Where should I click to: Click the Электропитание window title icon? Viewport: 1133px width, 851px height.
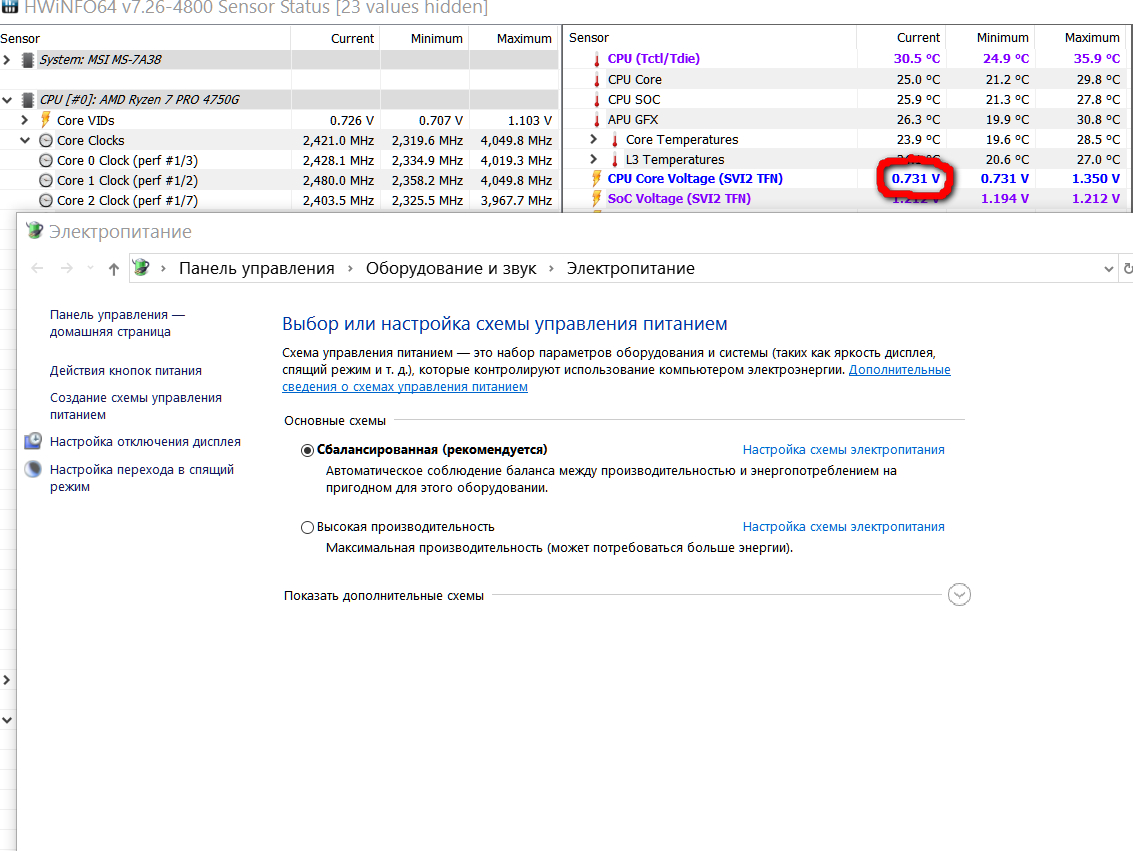point(35,230)
